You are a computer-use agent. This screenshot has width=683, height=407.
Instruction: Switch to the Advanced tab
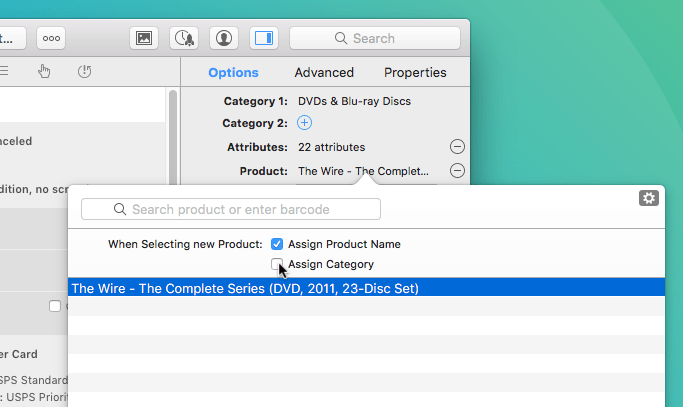pyautogui.click(x=324, y=72)
